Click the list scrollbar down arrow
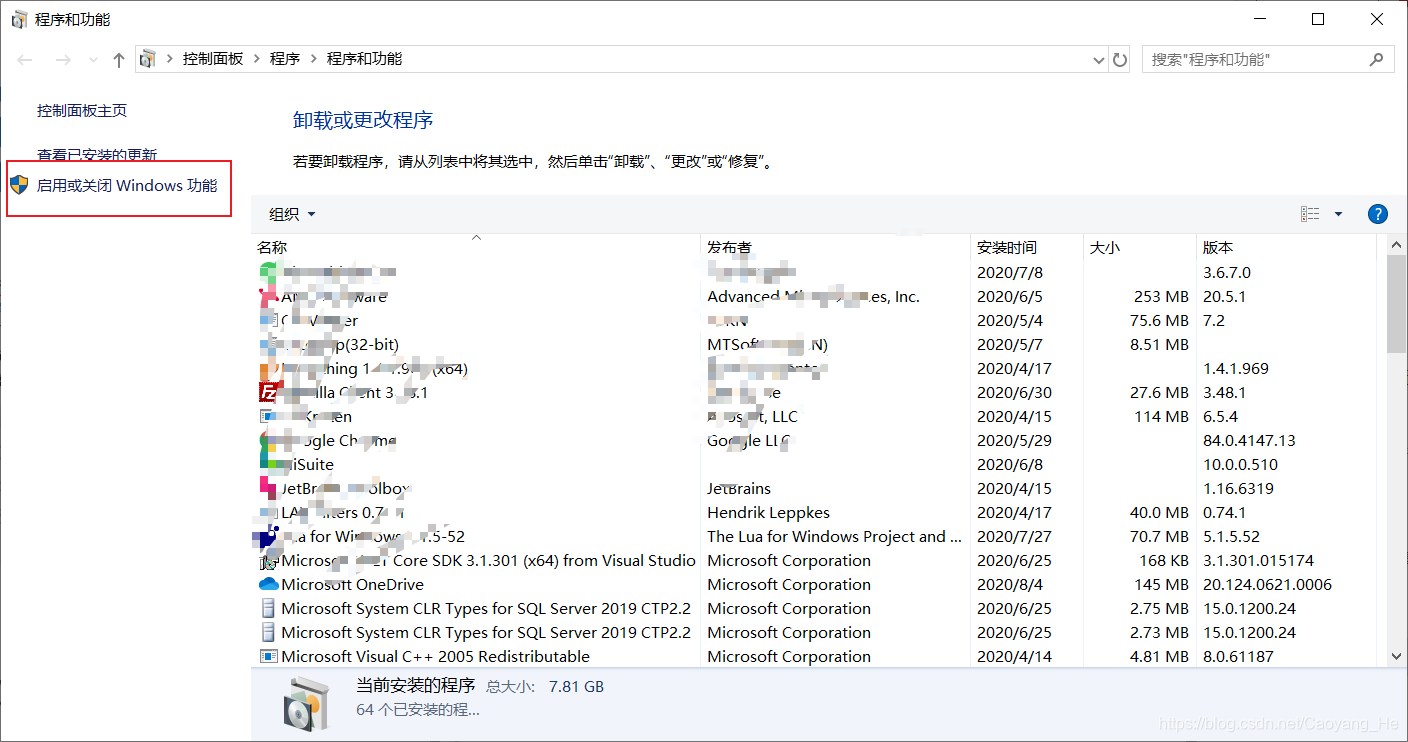This screenshot has width=1408, height=742. [x=1397, y=657]
